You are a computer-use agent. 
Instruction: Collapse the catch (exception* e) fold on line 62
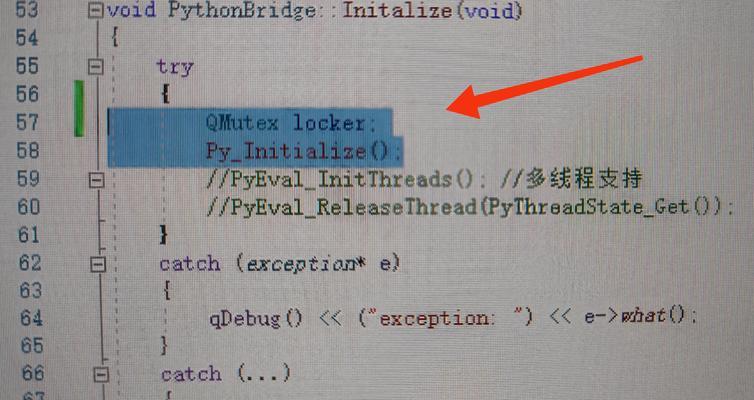click(x=98, y=264)
